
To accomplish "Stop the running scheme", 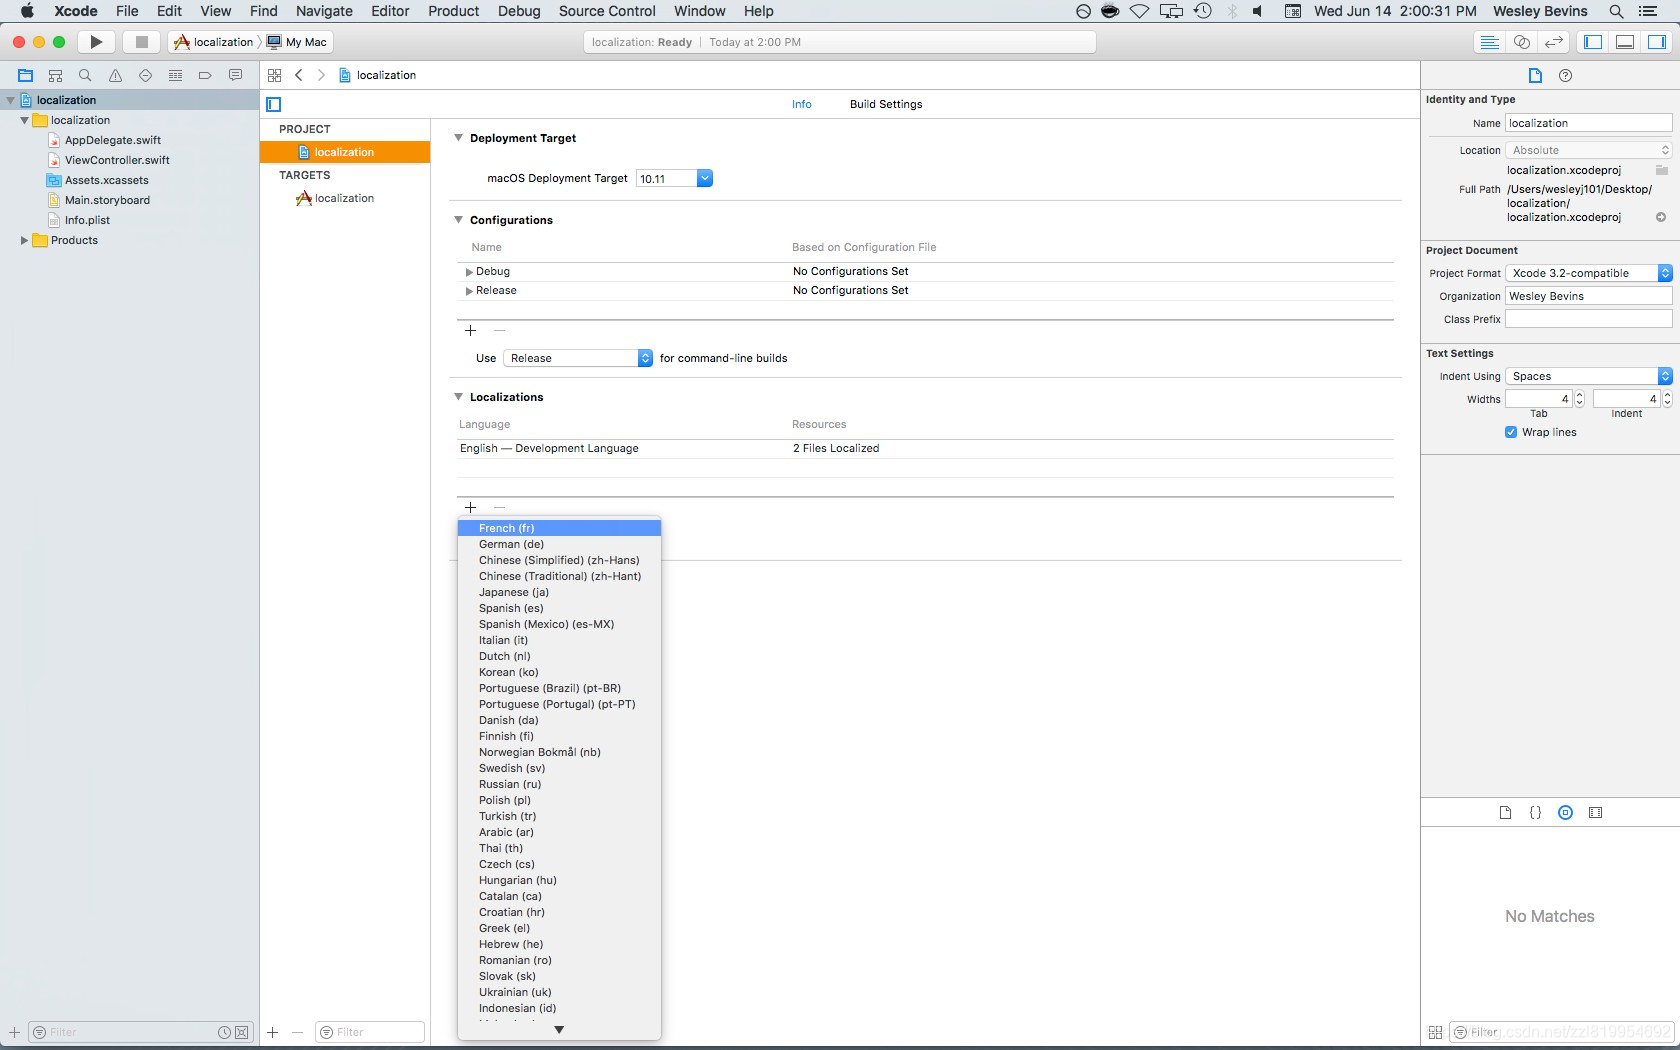I will coord(141,42).
